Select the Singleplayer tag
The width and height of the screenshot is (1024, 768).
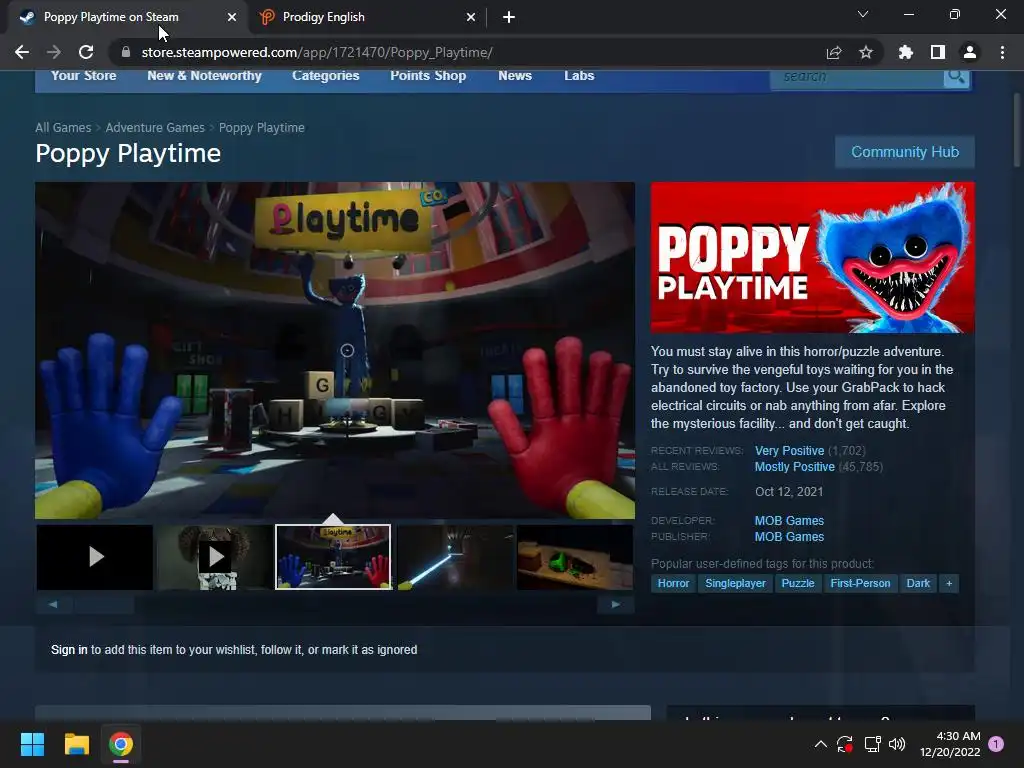click(x=735, y=583)
